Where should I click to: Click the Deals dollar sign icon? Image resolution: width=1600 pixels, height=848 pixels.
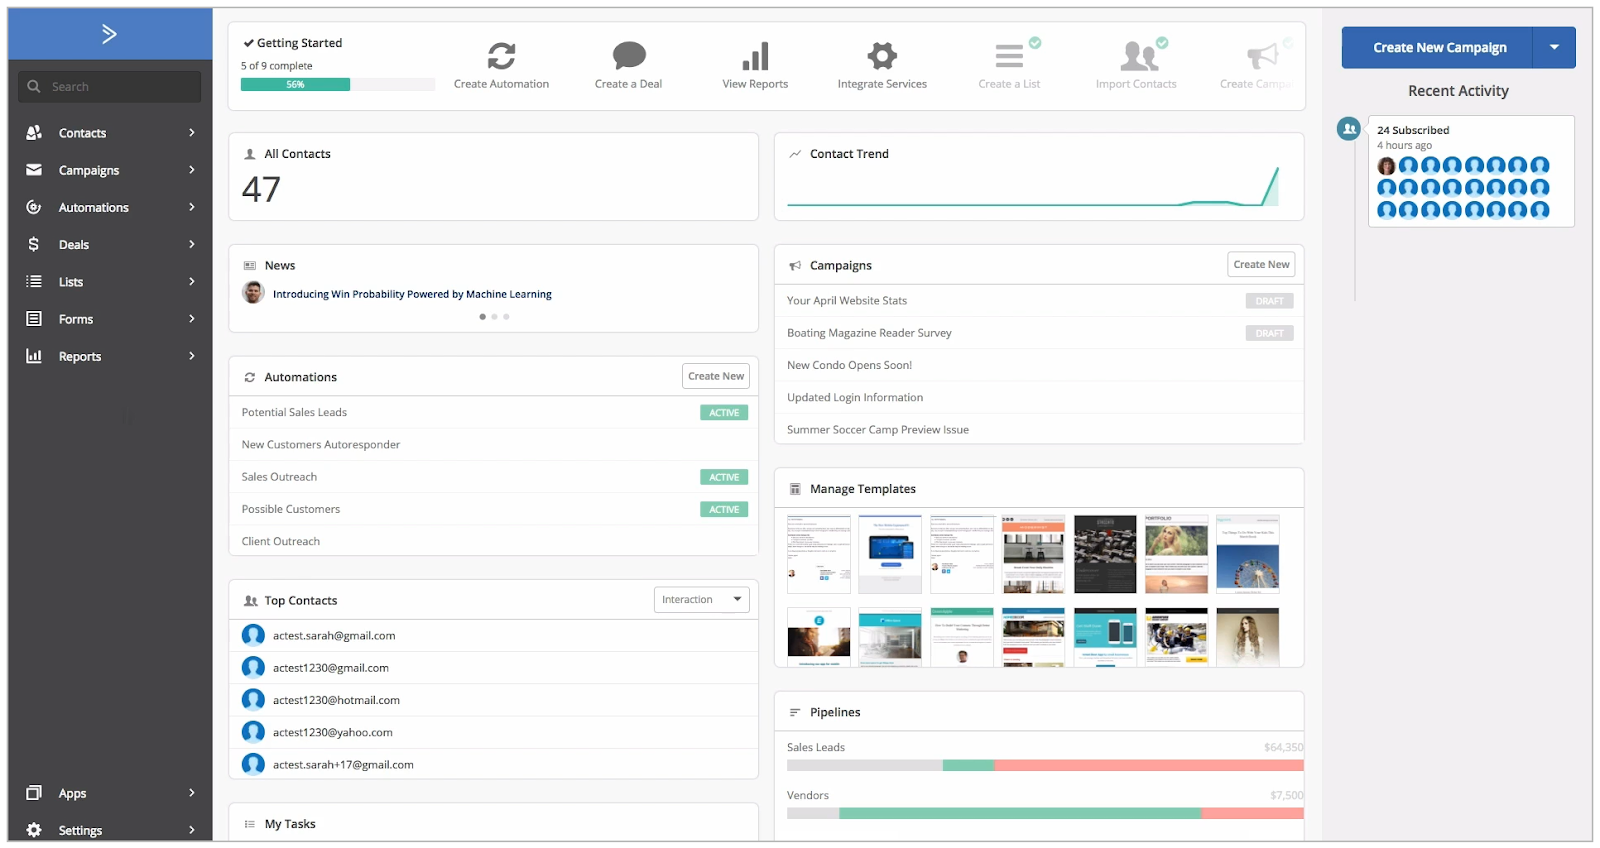pos(34,244)
